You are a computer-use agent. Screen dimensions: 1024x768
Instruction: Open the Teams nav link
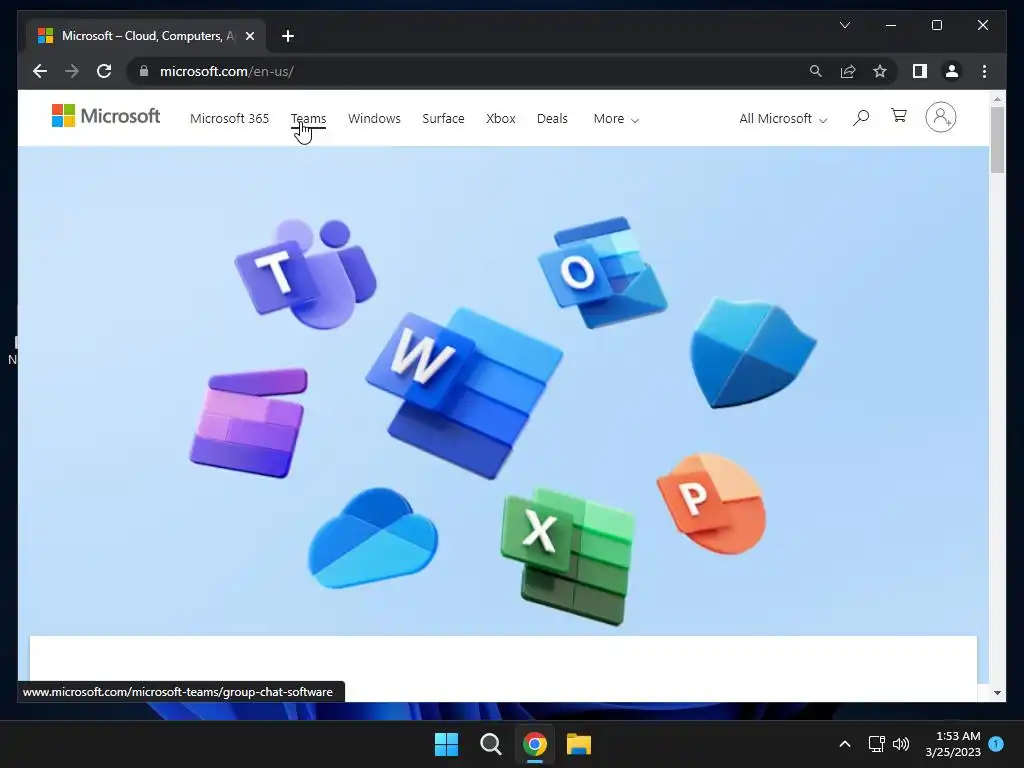308,118
